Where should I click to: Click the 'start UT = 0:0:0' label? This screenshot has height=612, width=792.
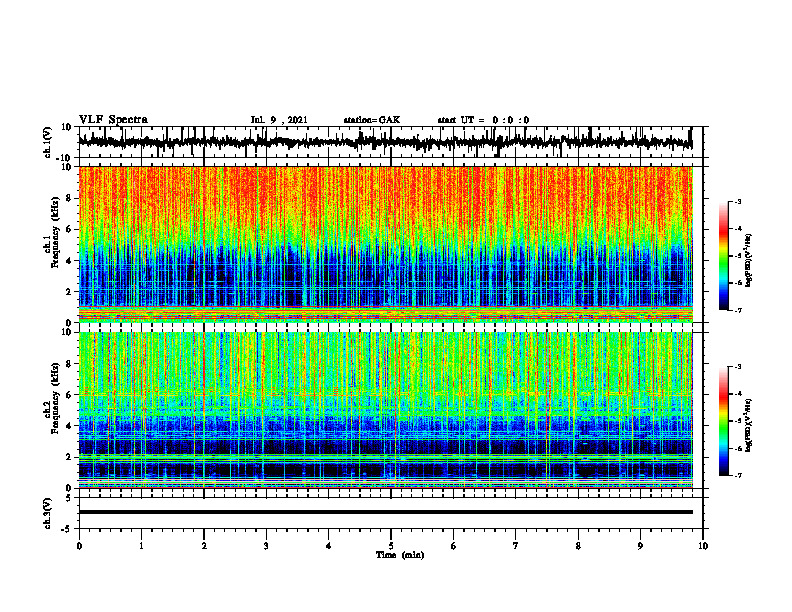pyautogui.click(x=483, y=120)
